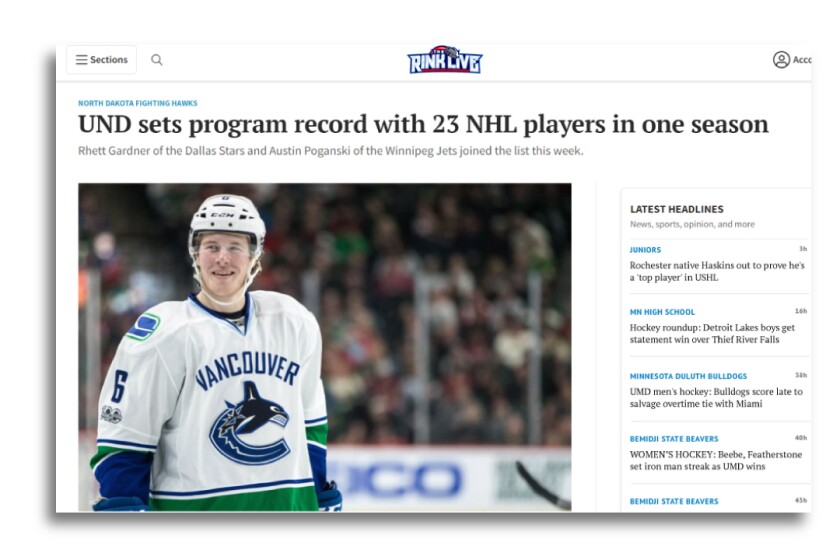This screenshot has height=560, width=840.
Task: Click the UND sets program record headline
Action: [x=423, y=124]
